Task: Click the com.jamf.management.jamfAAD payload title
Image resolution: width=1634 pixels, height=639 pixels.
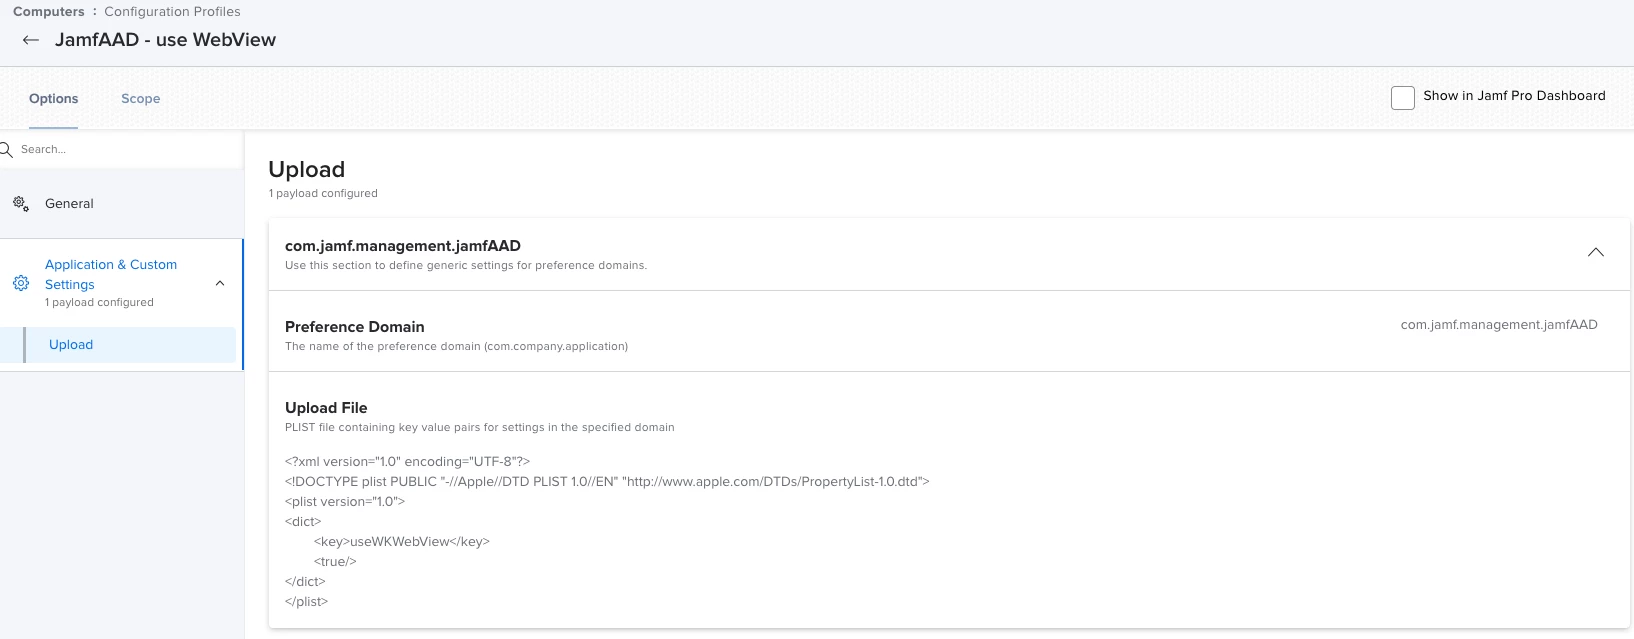Action: 403,246
